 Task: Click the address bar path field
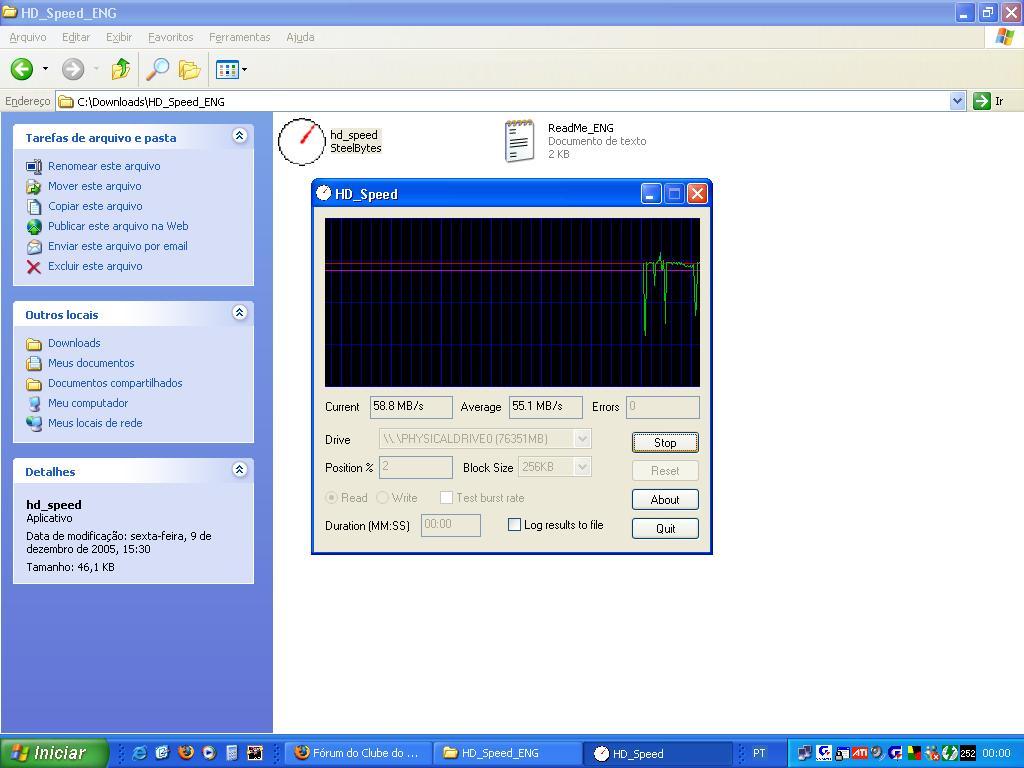click(503, 101)
